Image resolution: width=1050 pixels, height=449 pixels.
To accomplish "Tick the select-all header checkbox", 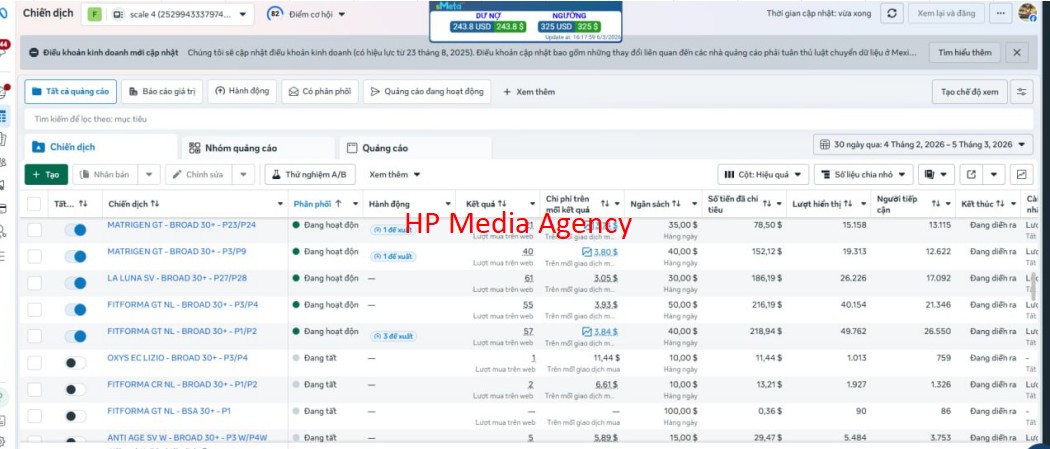I will [34, 204].
